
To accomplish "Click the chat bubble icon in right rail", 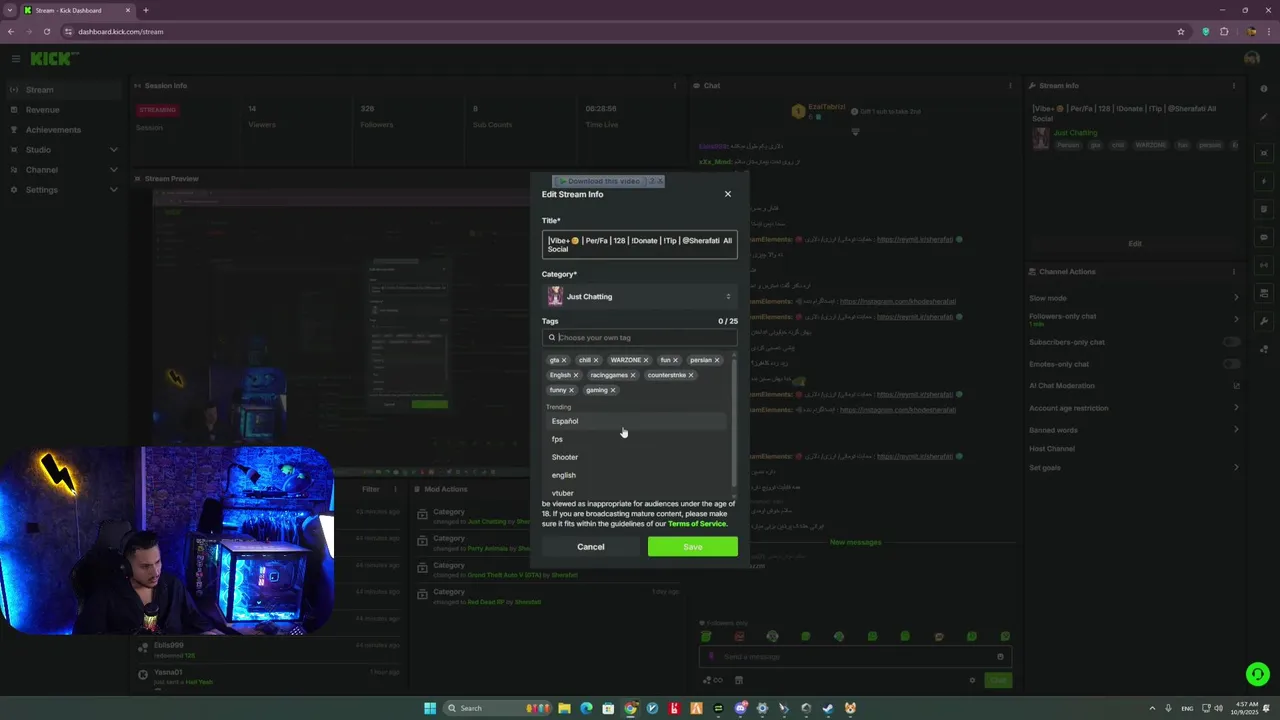I will (1264, 237).
